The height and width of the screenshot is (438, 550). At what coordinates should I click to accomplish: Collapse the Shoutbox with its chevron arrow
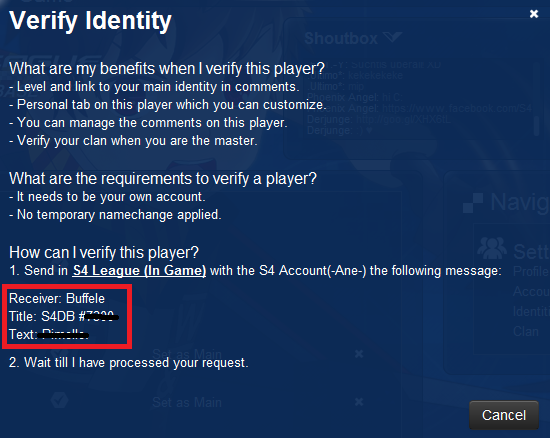(x=392, y=37)
